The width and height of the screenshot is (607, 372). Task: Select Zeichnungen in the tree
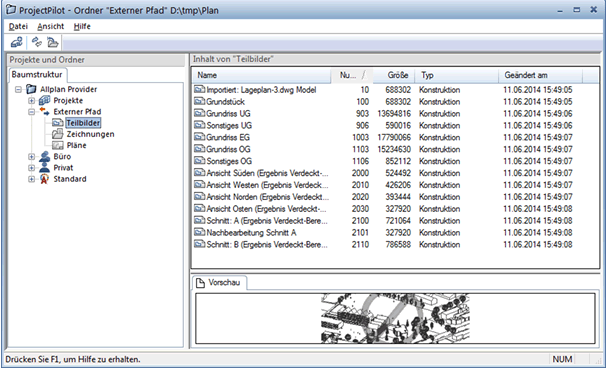pos(91,134)
